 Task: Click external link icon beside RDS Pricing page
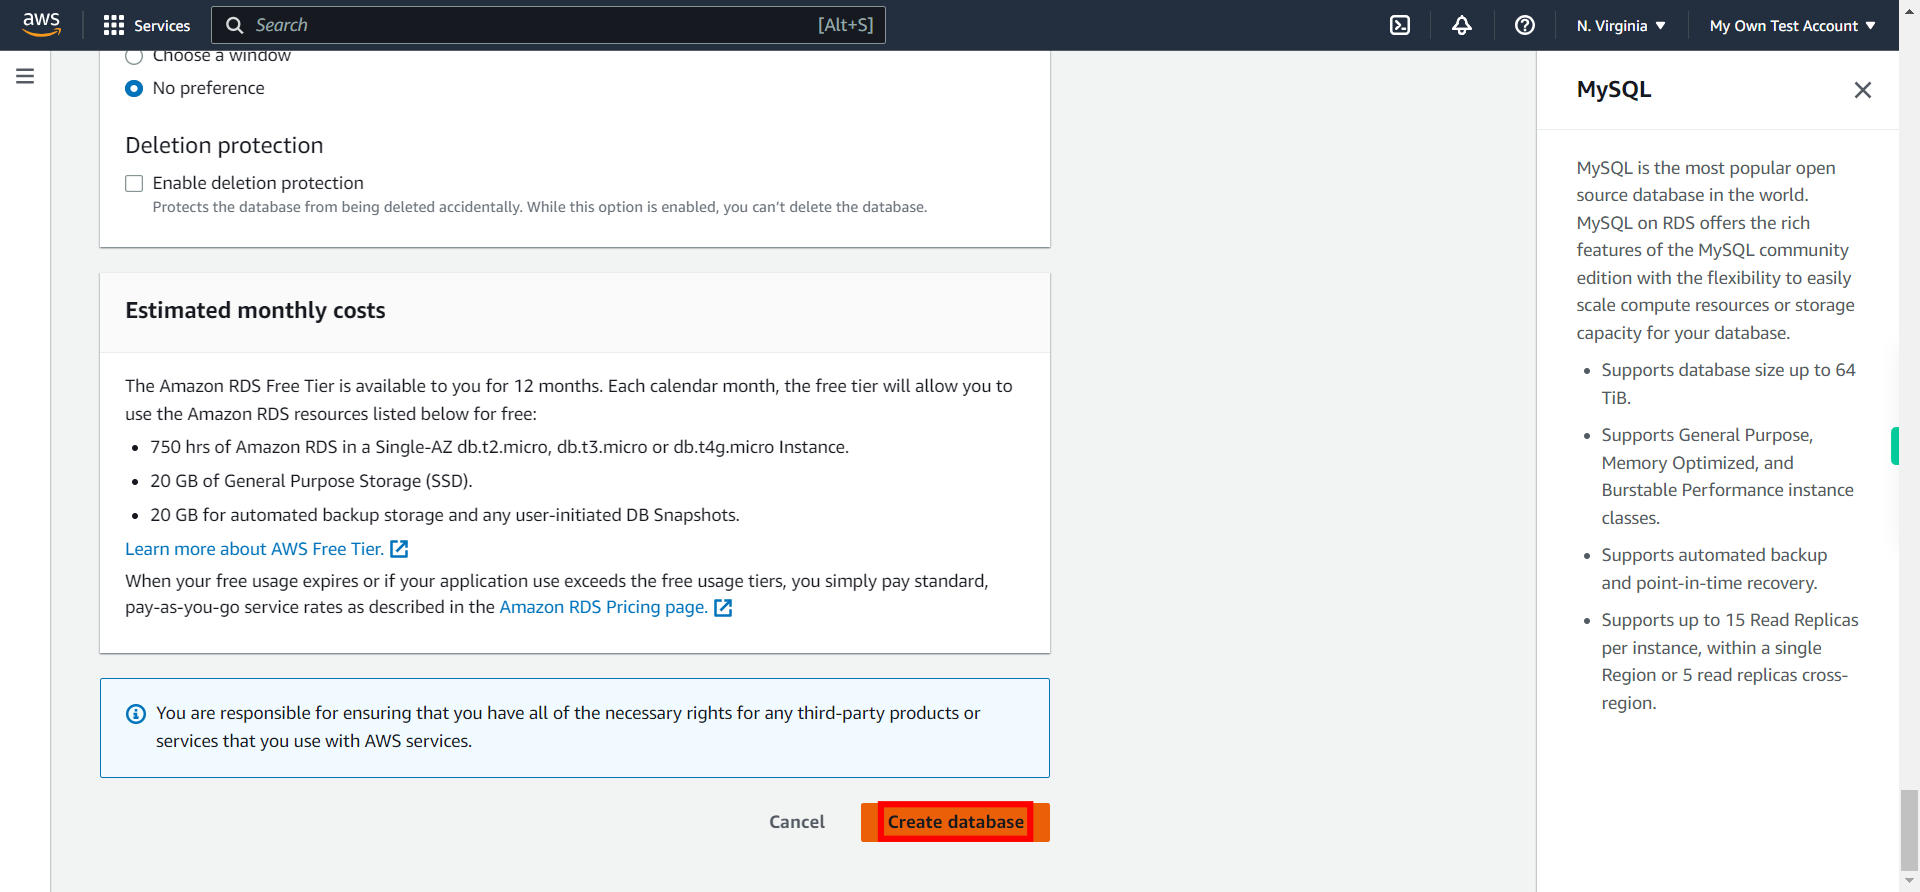(x=723, y=608)
